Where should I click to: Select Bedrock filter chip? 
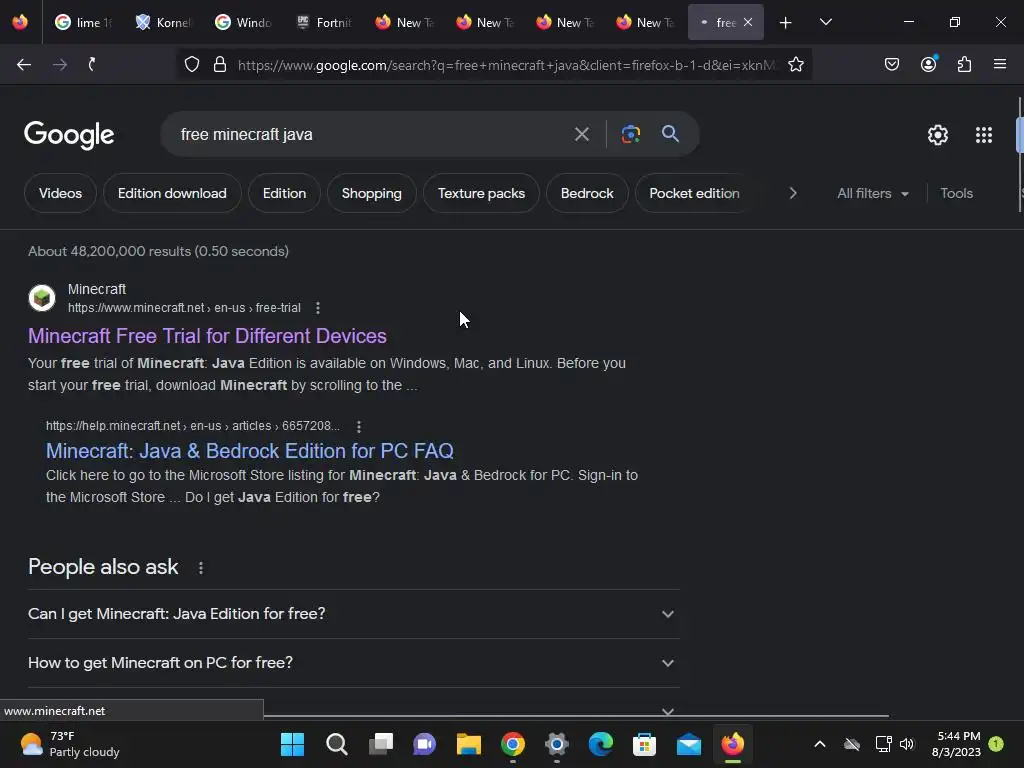587,193
